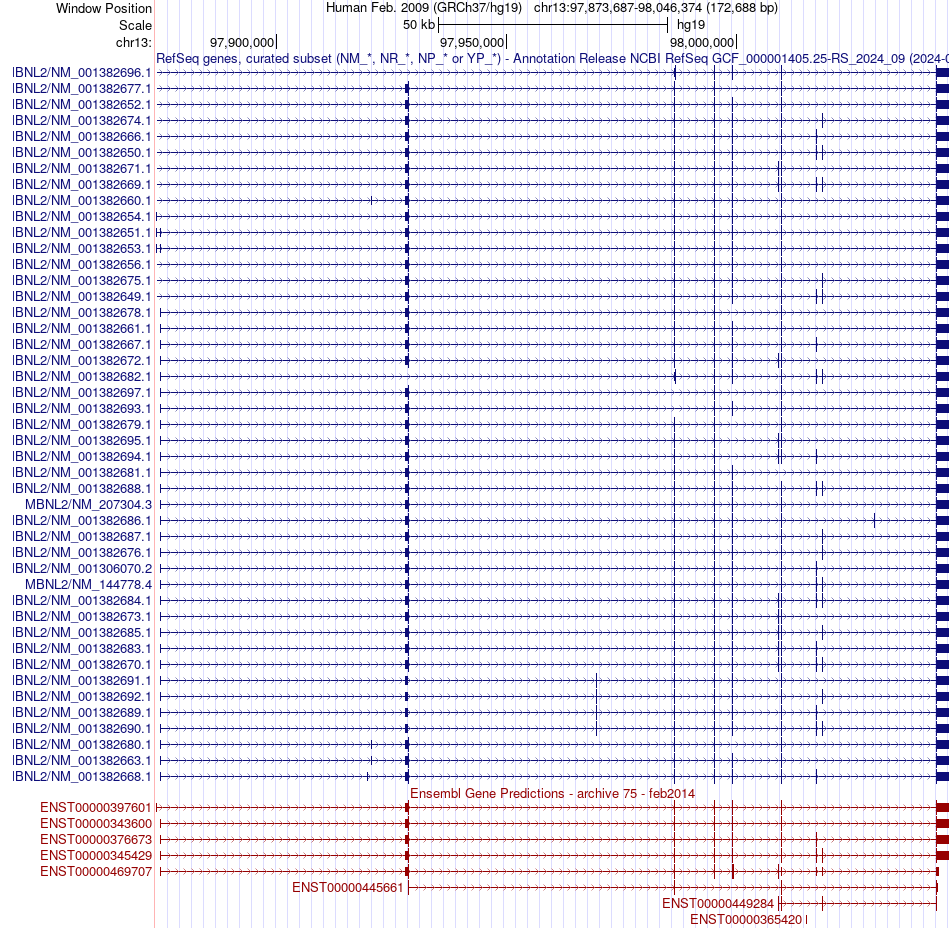This screenshot has height=928, width=950.
Task: Click the NM_001382678.1 transcript label
Action: 82,313
